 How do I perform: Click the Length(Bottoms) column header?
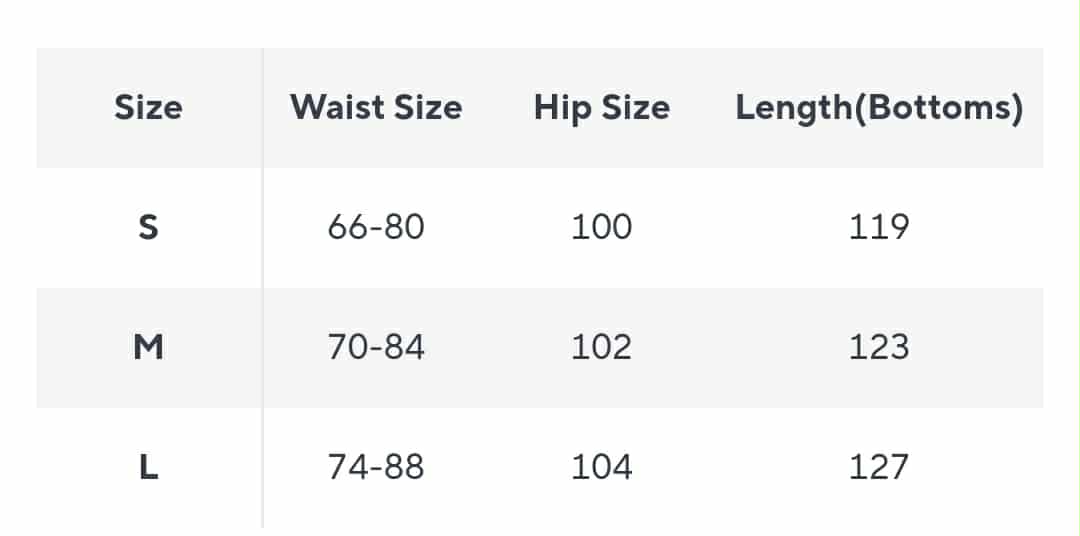pyautogui.click(x=879, y=107)
